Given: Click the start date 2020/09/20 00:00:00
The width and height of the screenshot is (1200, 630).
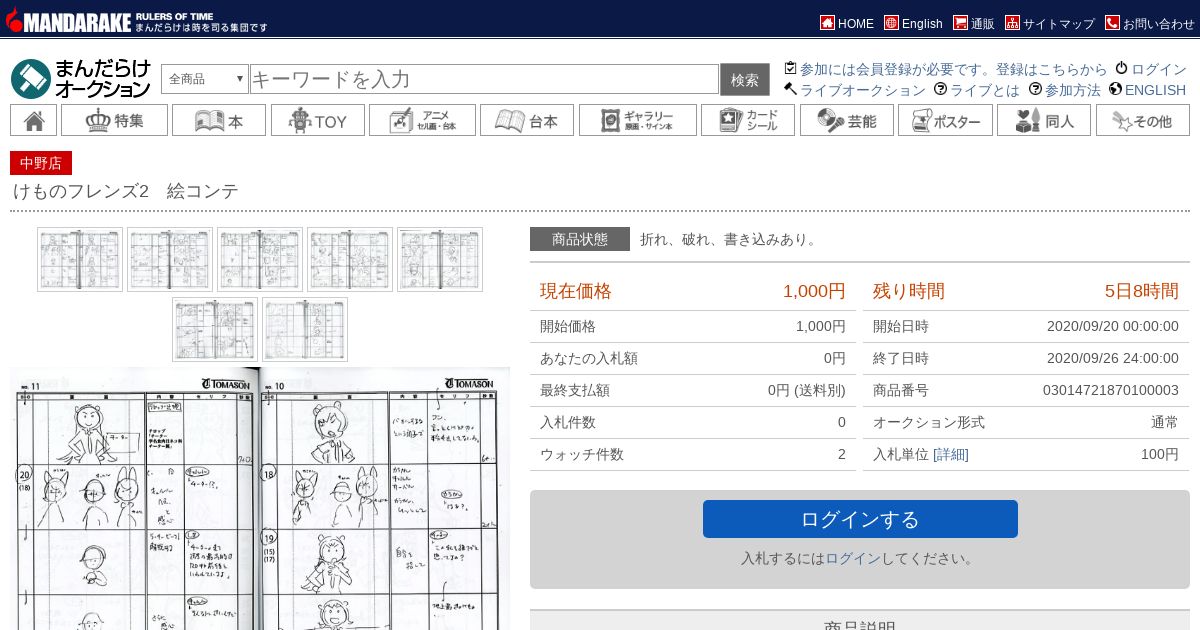Looking at the screenshot, I should [1113, 326].
